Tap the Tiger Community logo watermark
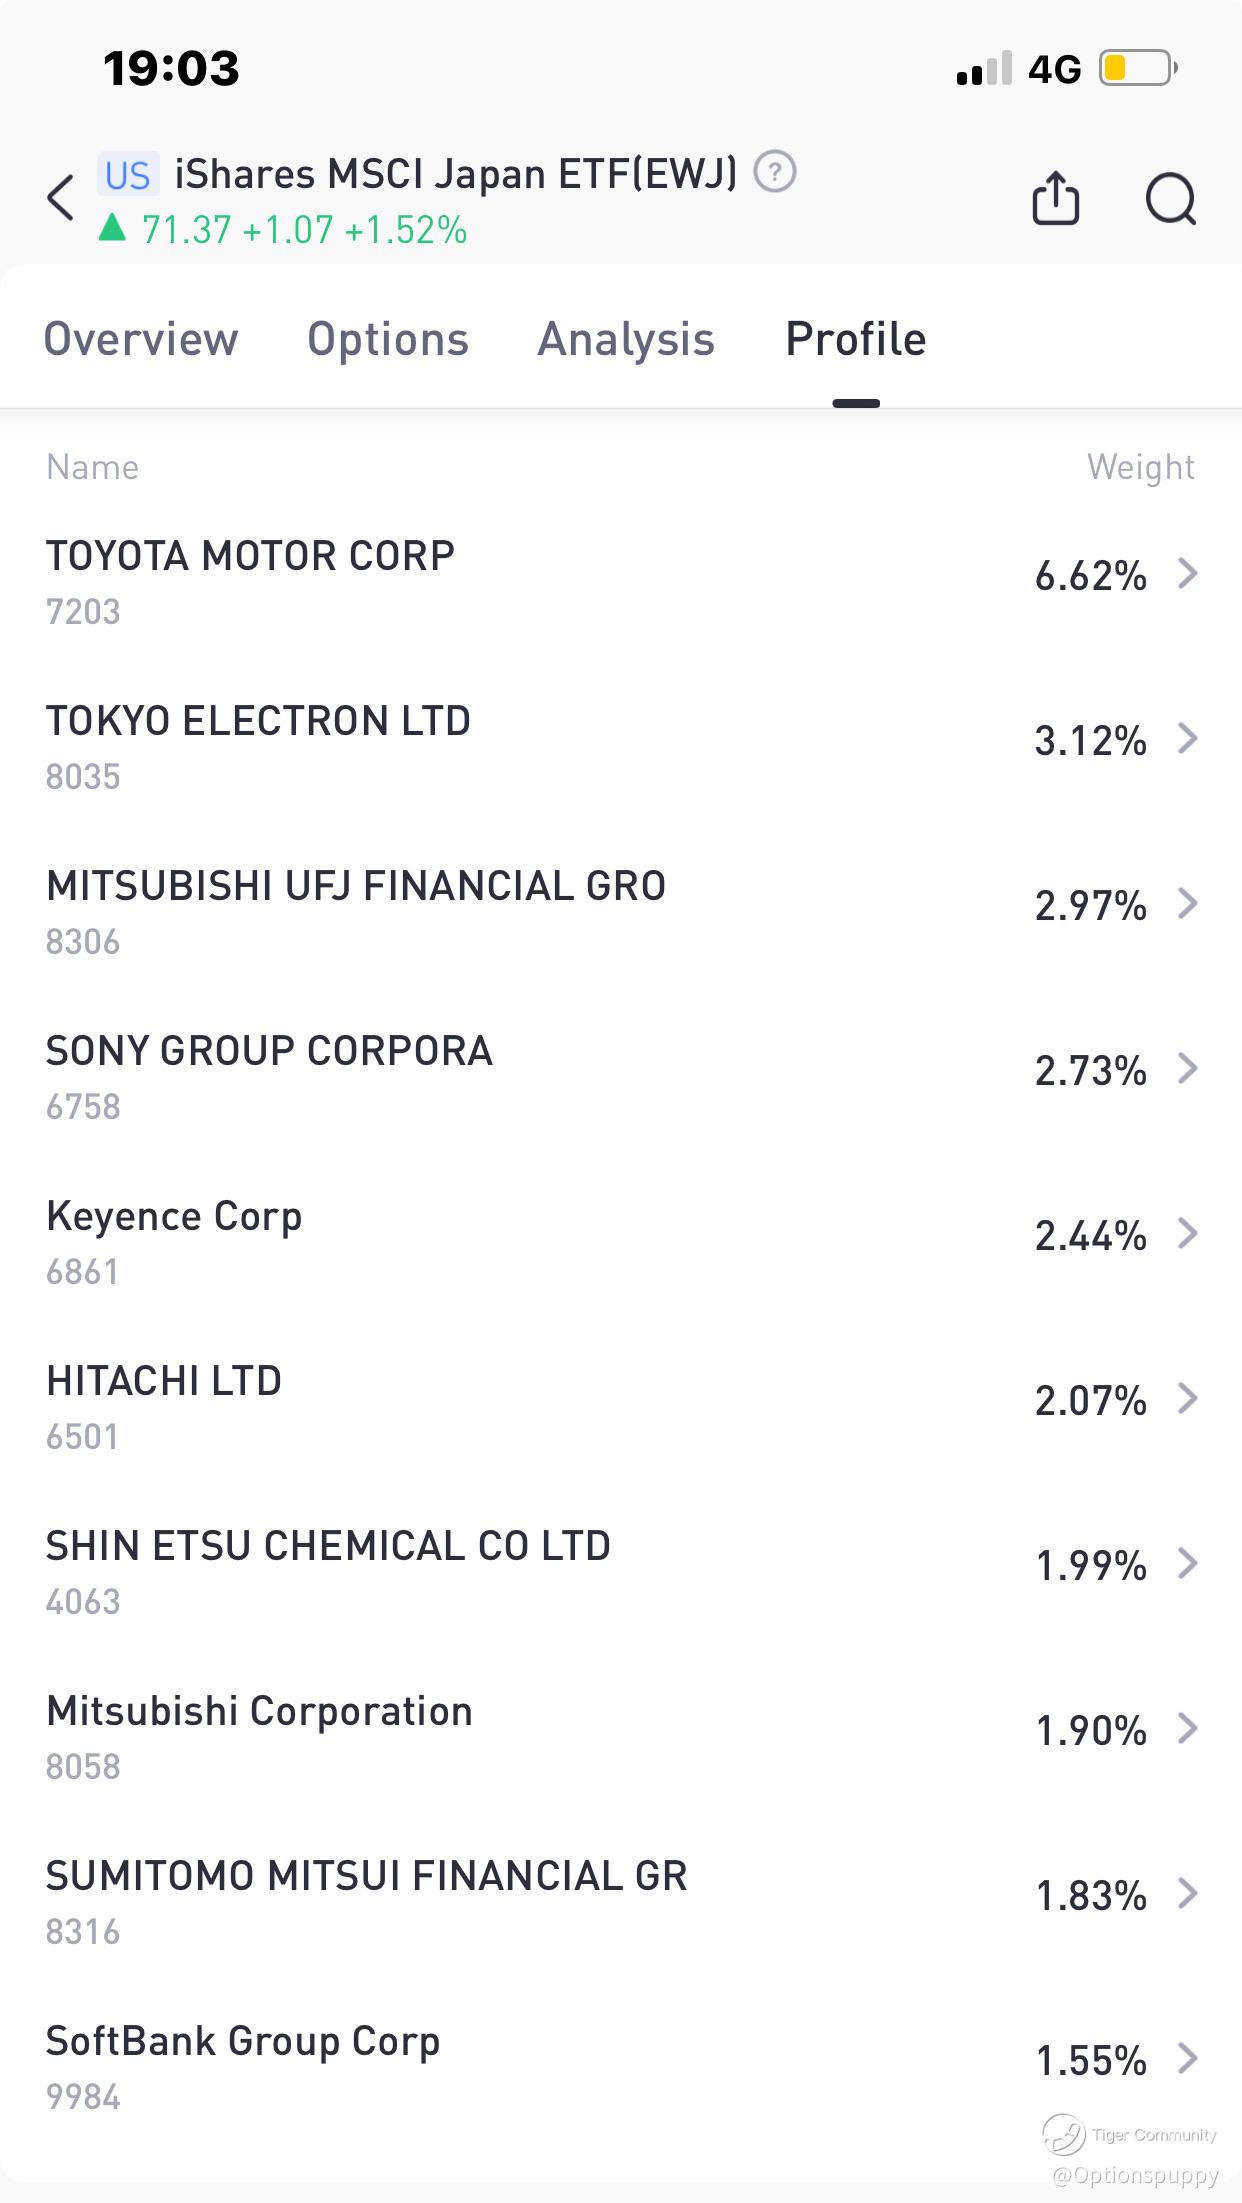 click(1063, 2133)
